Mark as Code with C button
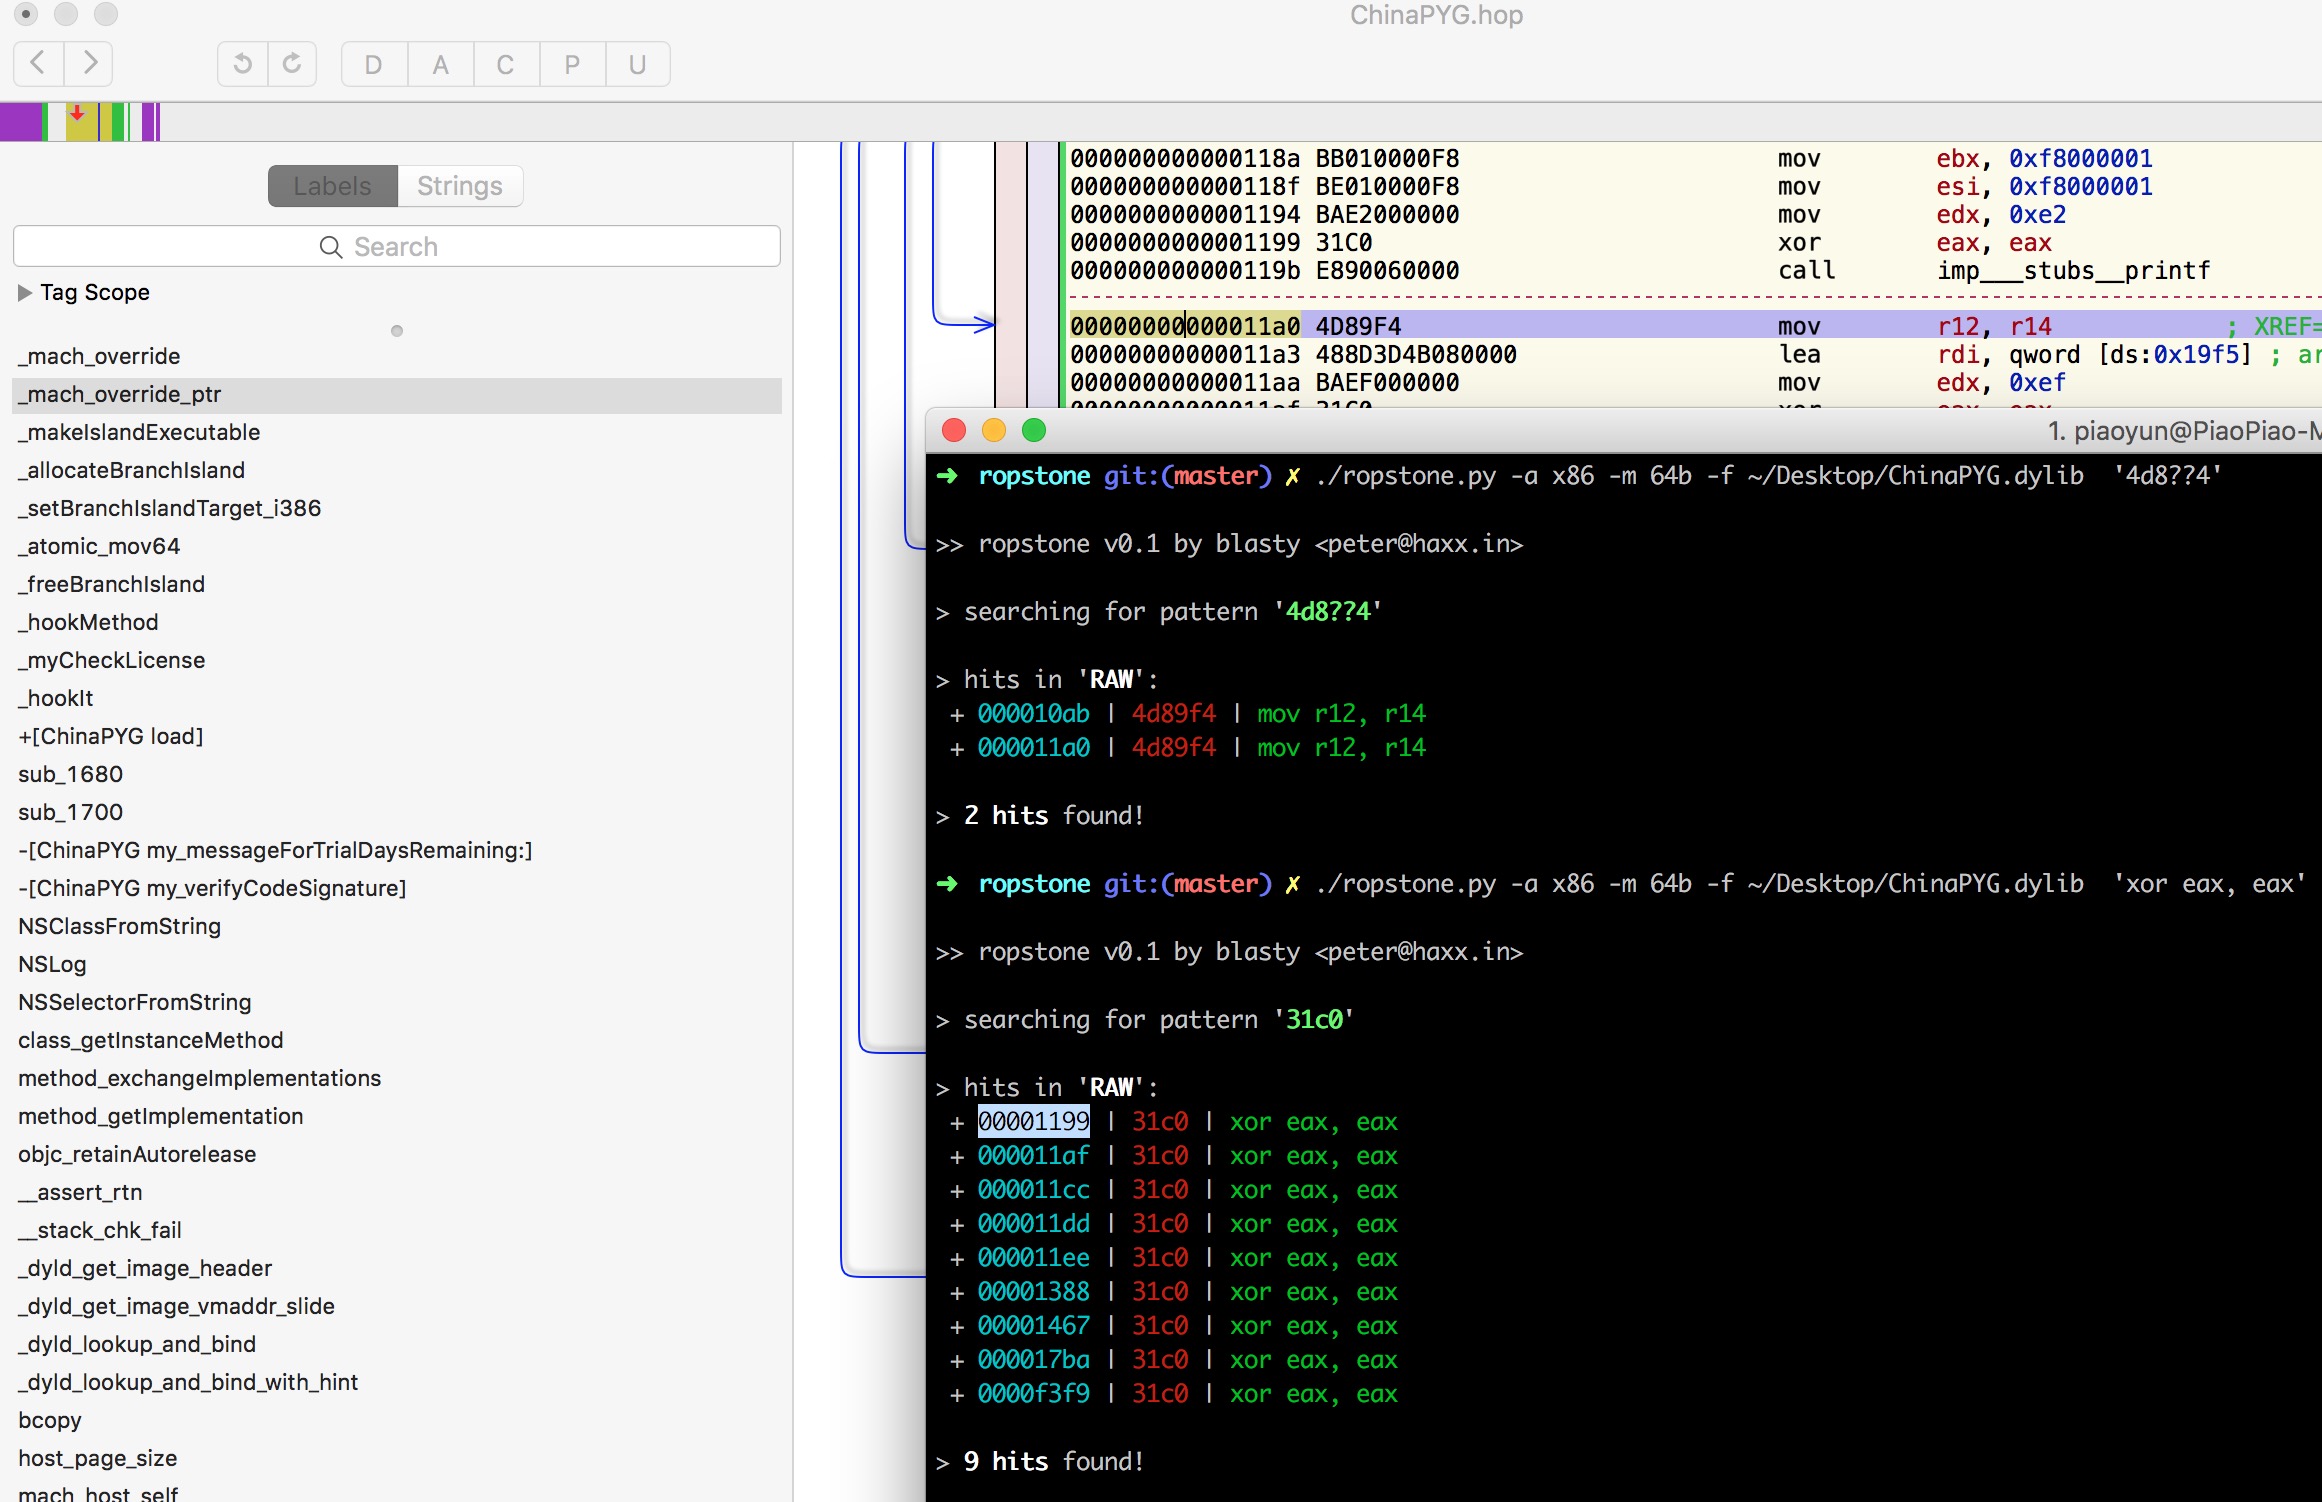Image resolution: width=2322 pixels, height=1502 pixels. [x=506, y=65]
